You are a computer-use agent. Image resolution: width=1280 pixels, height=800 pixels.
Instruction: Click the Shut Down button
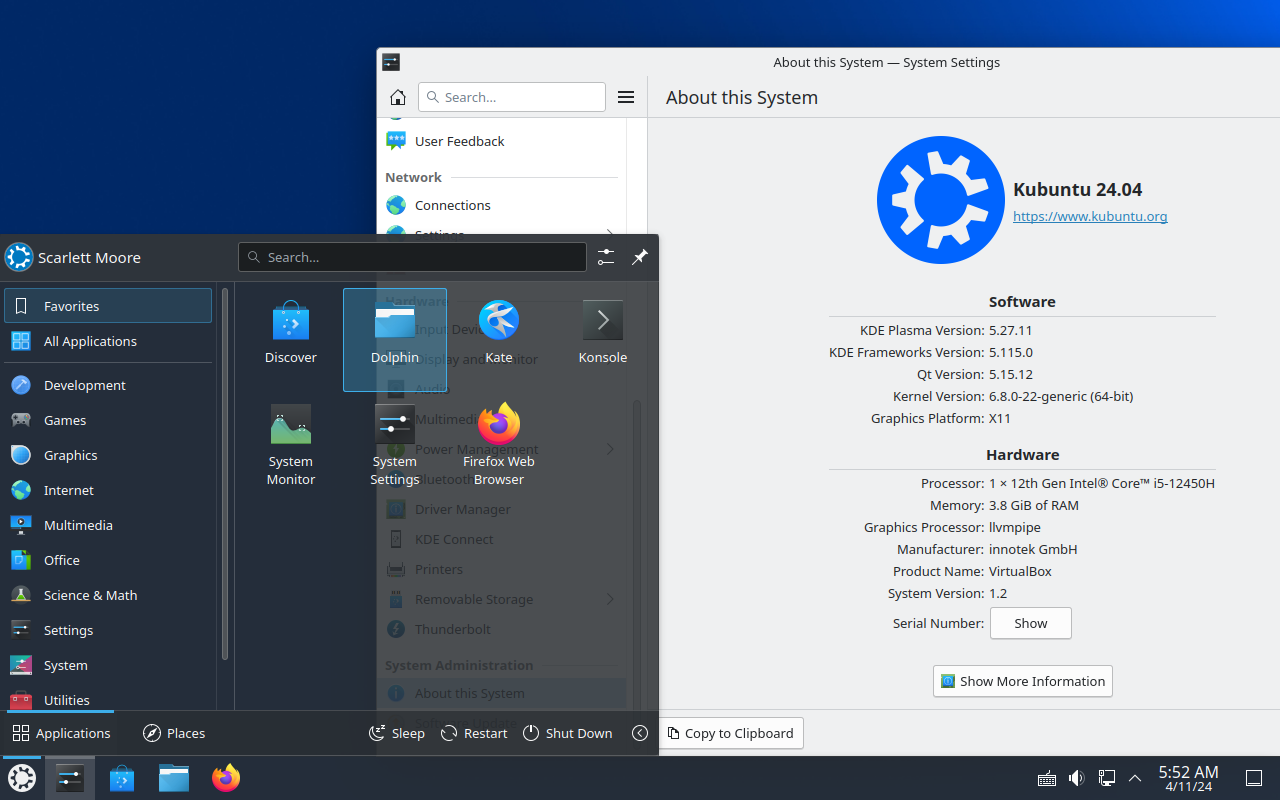pos(567,733)
